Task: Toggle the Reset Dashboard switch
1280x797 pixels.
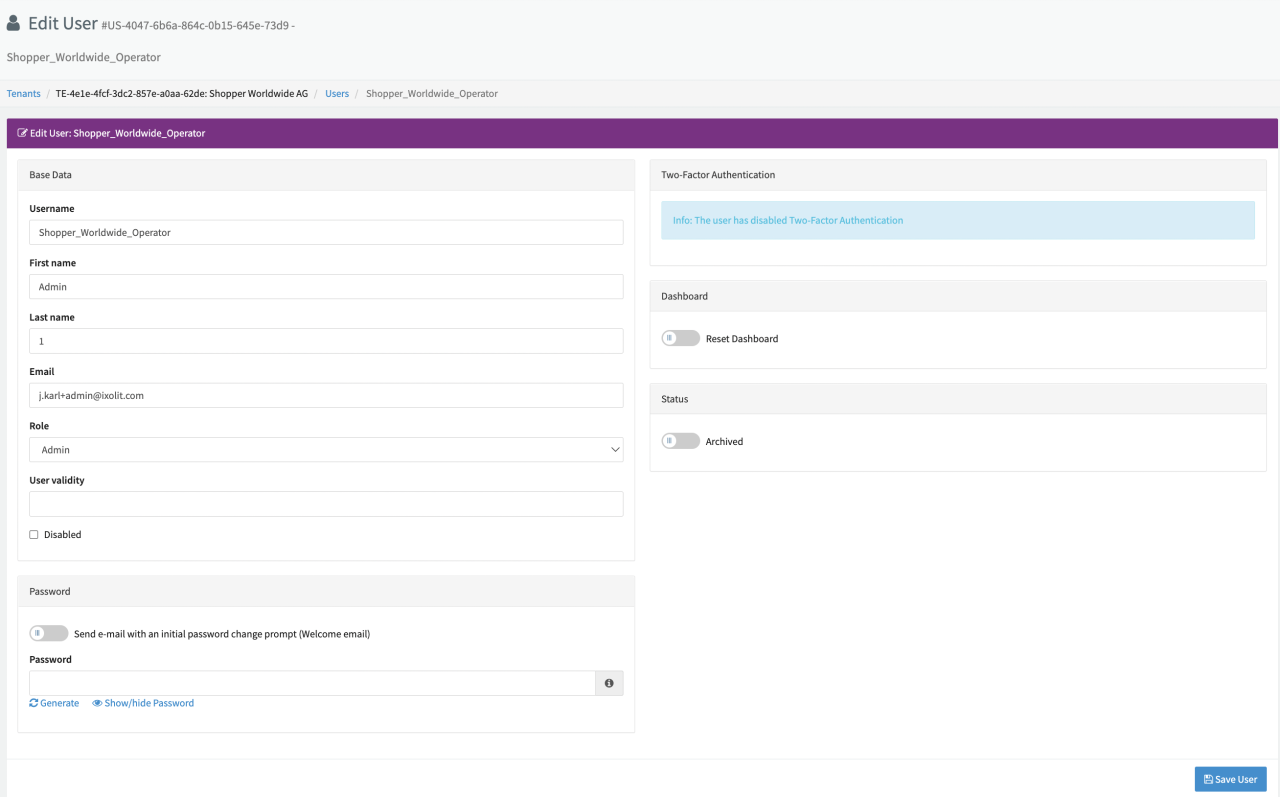Action: click(x=680, y=339)
